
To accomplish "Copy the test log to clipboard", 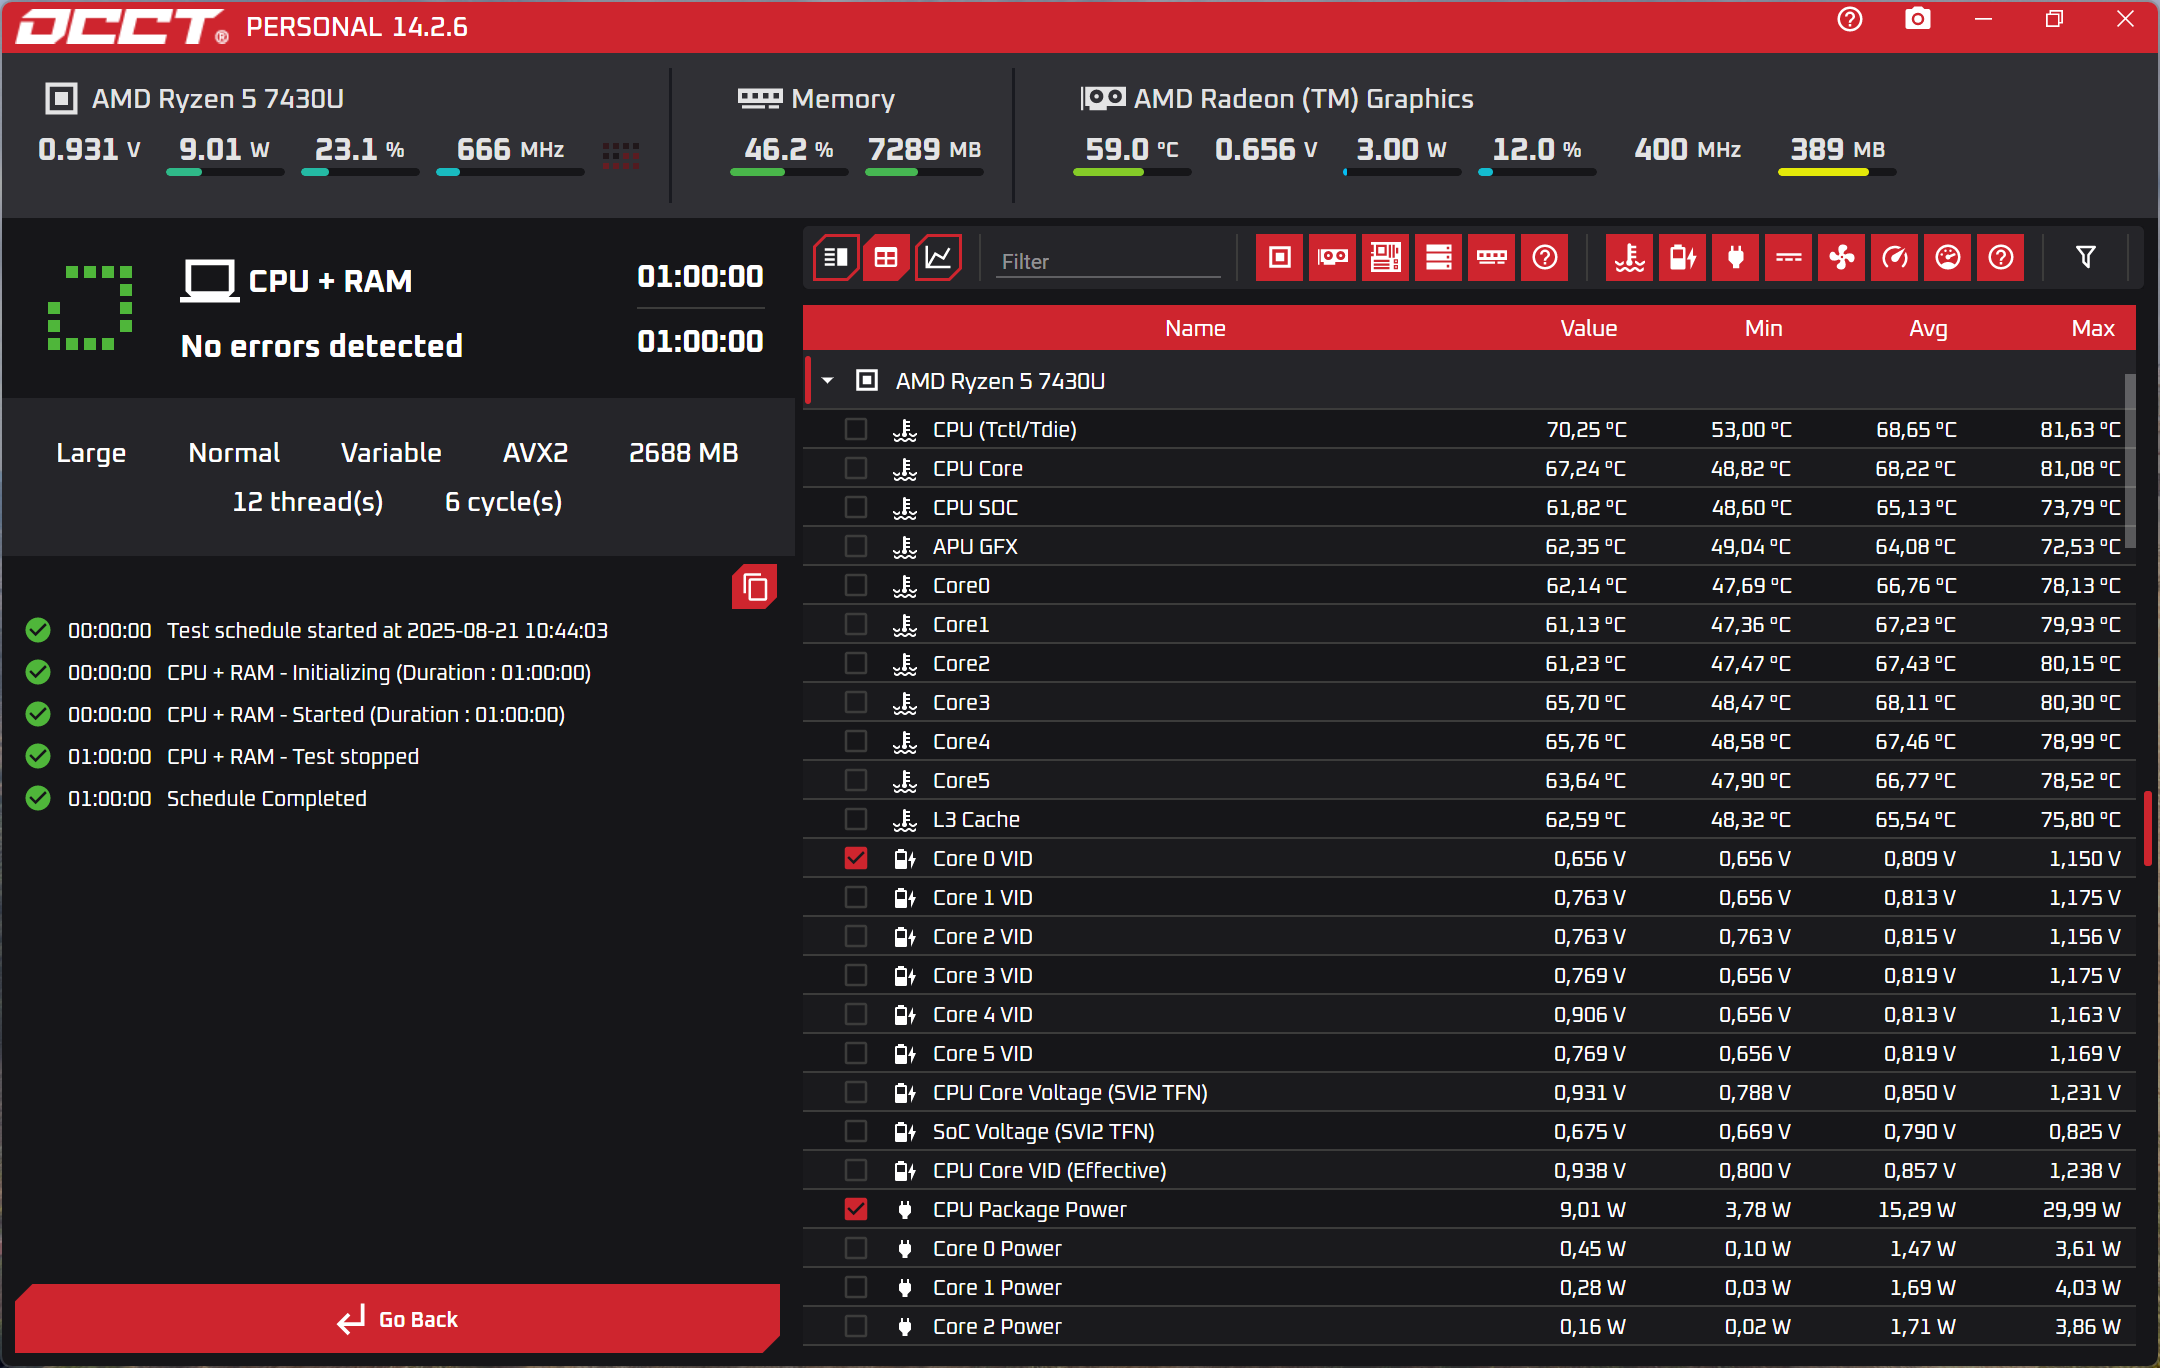I will pos(755,587).
